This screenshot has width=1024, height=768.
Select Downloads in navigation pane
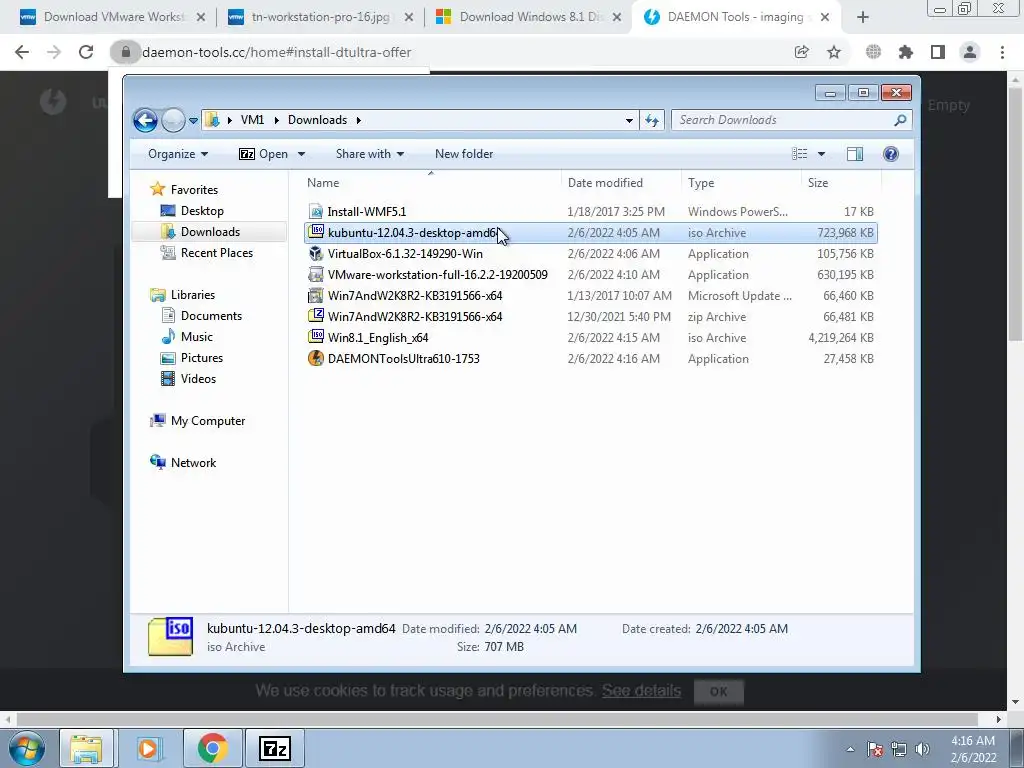[210, 232]
